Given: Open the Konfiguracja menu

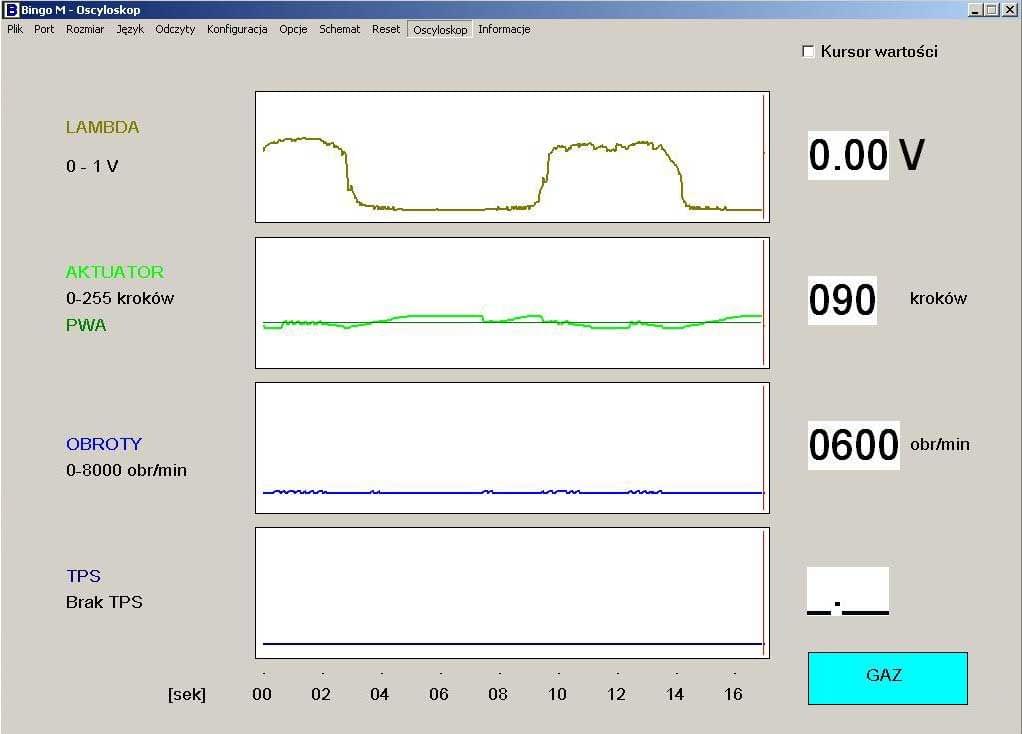Looking at the screenshot, I should click(x=237, y=29).
